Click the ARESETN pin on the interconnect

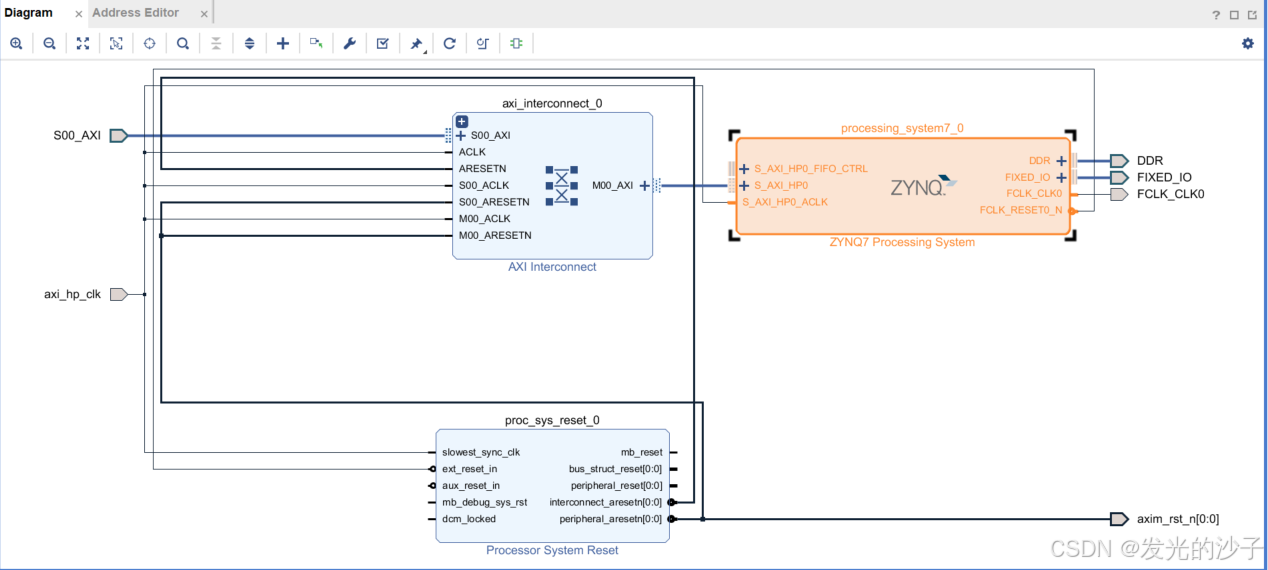pyautogui.click(x=482, y=169)
